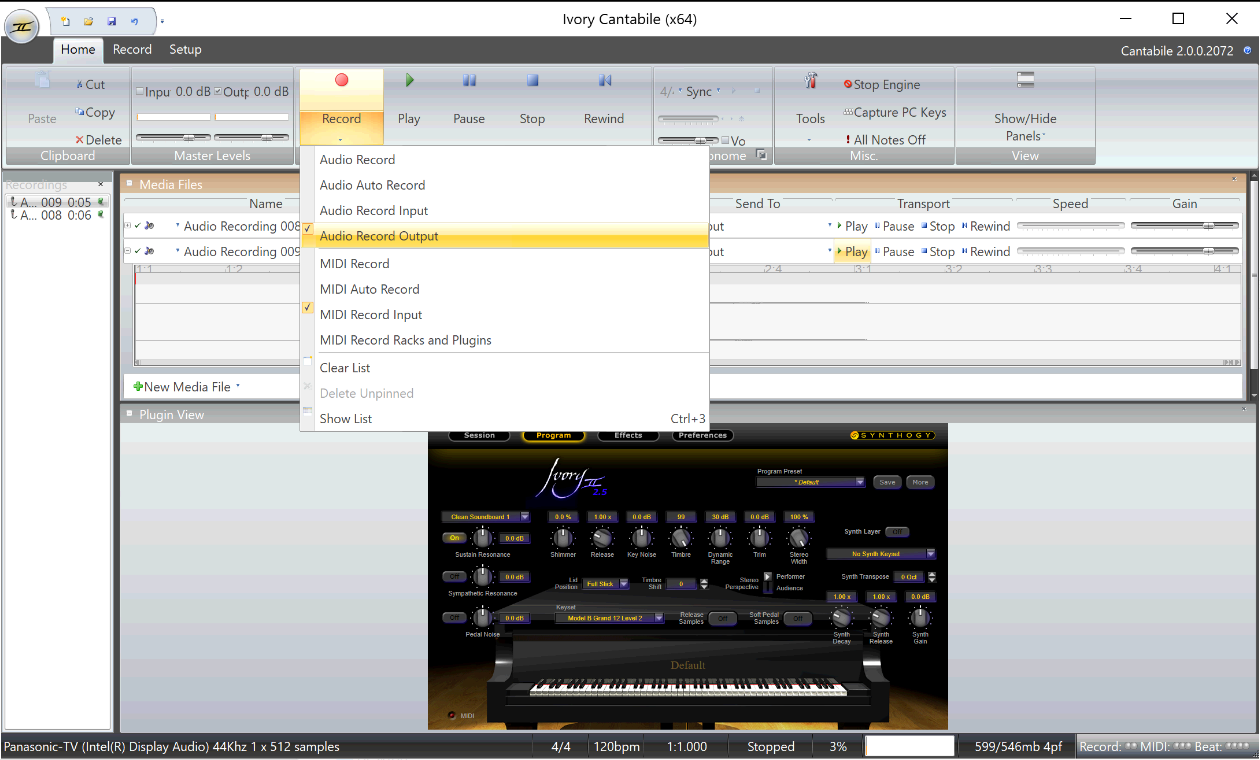The height and width of the screenshot is (760, 1260).
Task: Close the Recordings panel
Action: tap(100, 185)
